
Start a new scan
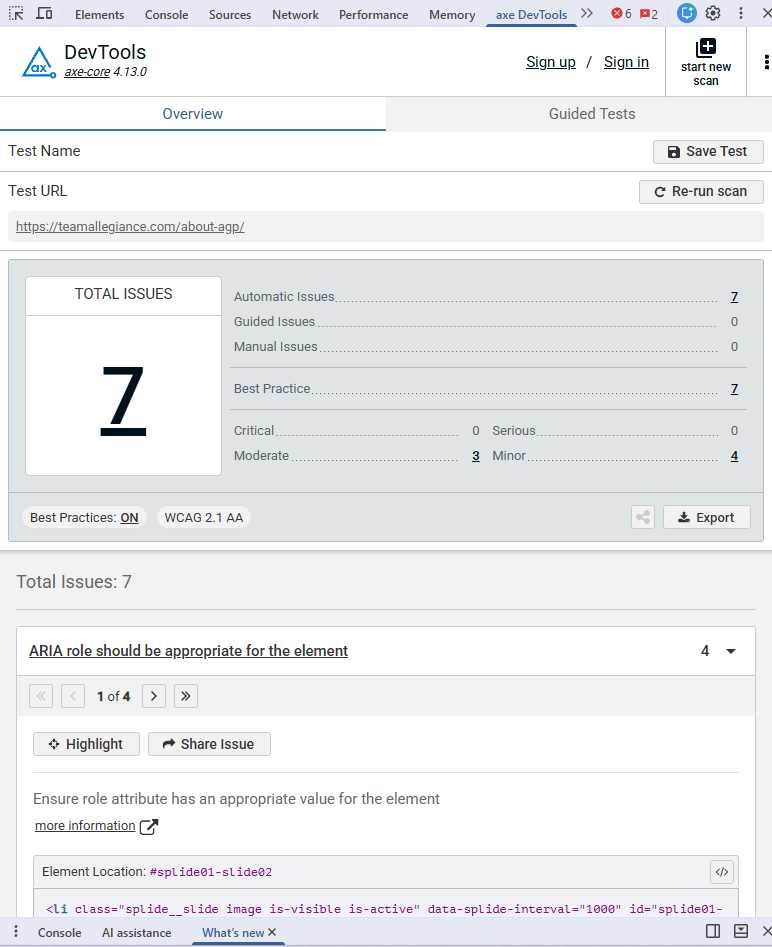tap(706, 62)
